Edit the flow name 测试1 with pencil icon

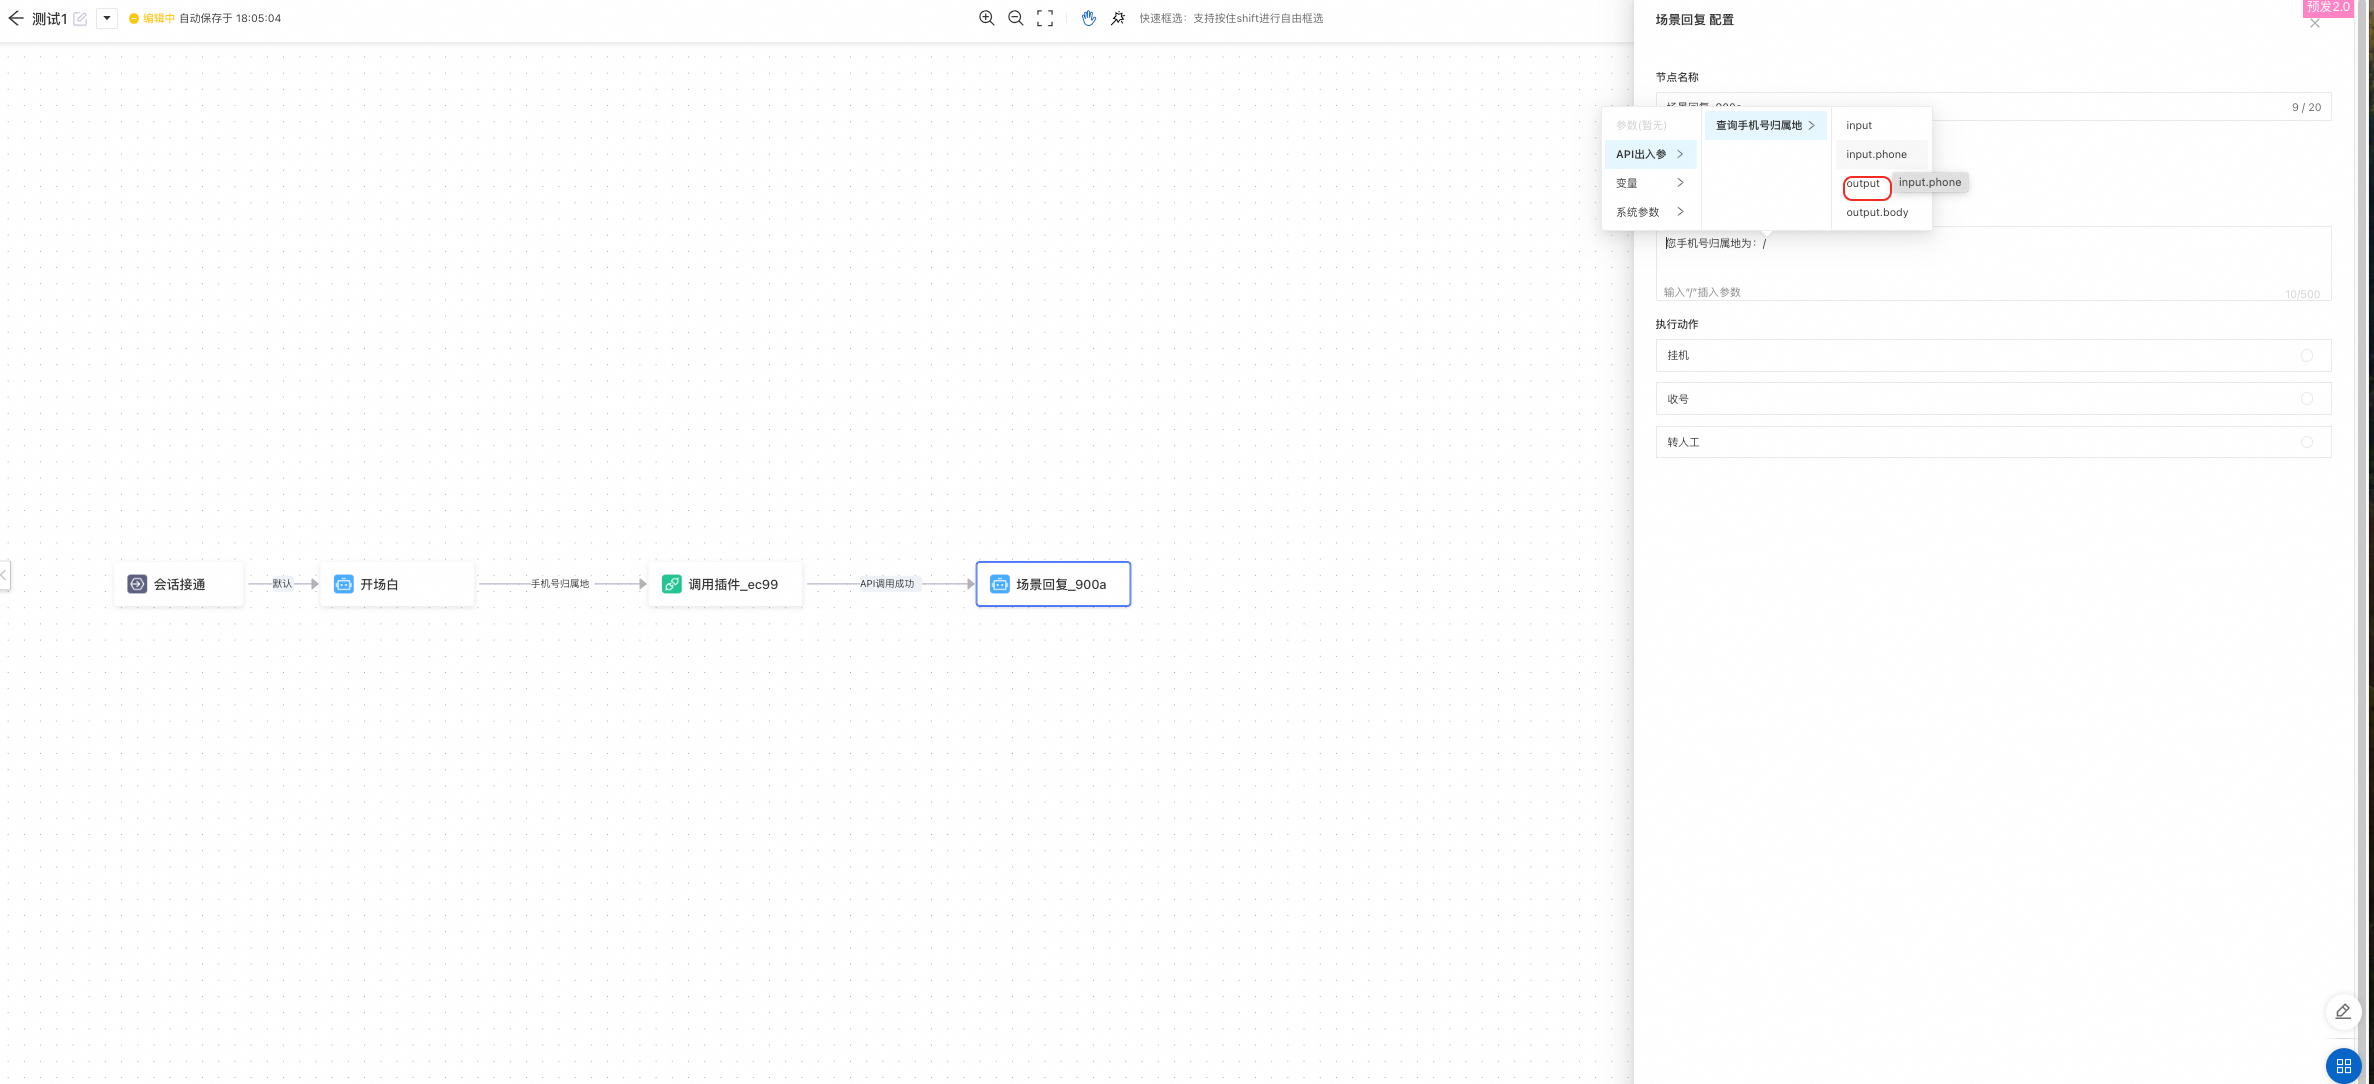point(80,19)
